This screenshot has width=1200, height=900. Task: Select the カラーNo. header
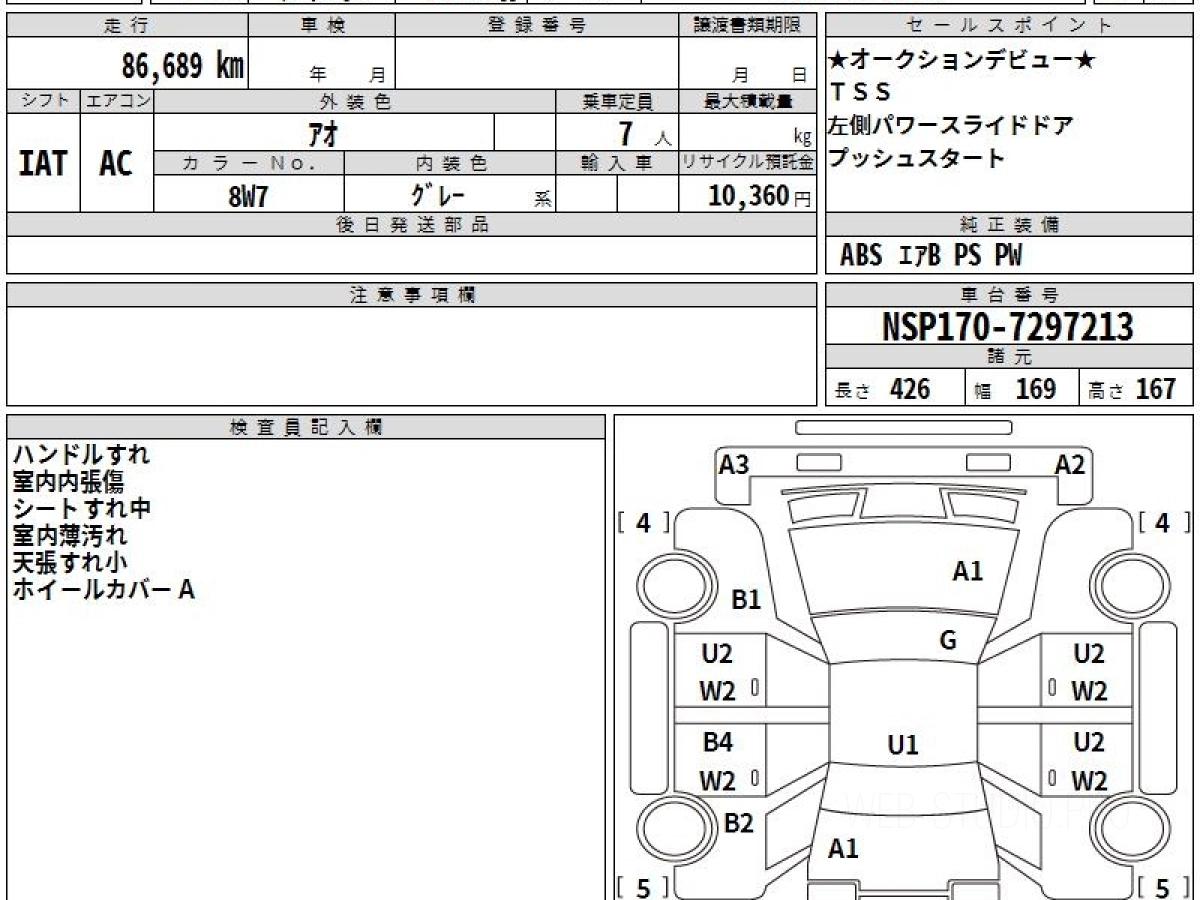click(249, 163)
